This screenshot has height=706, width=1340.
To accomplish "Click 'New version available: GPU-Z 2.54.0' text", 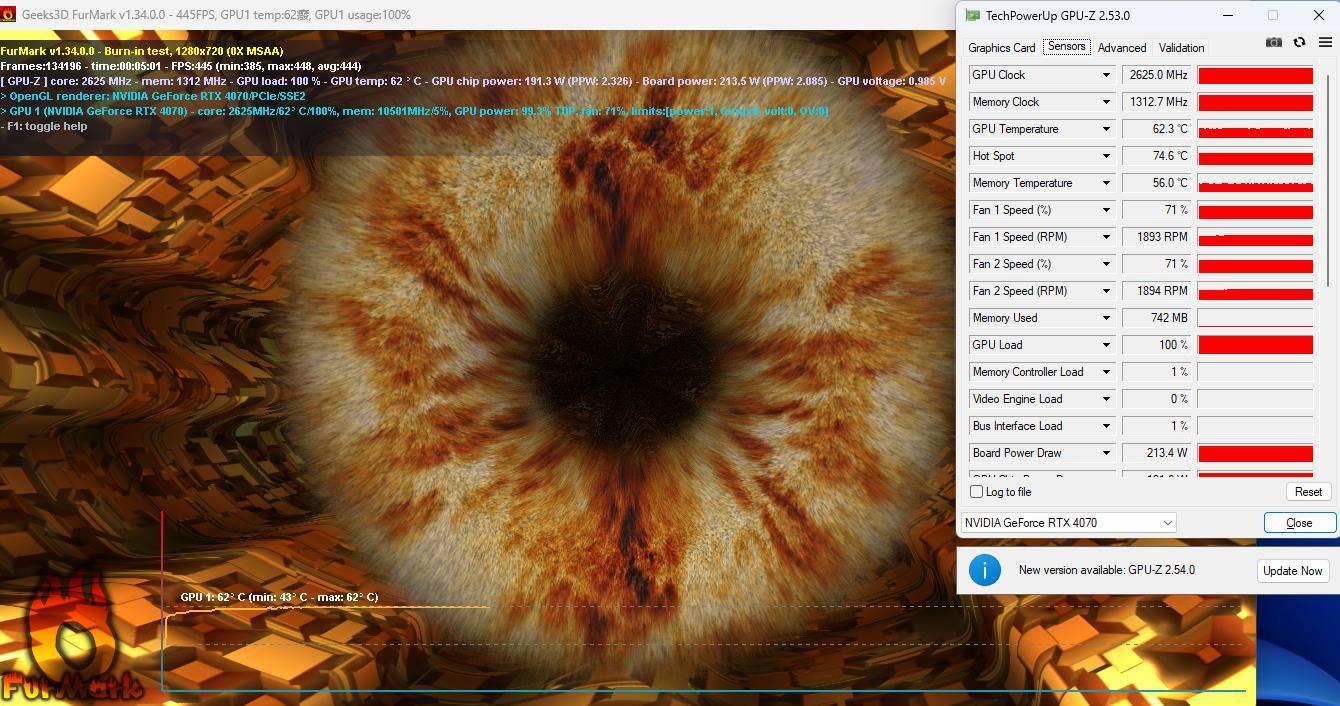I will 1107,570.
